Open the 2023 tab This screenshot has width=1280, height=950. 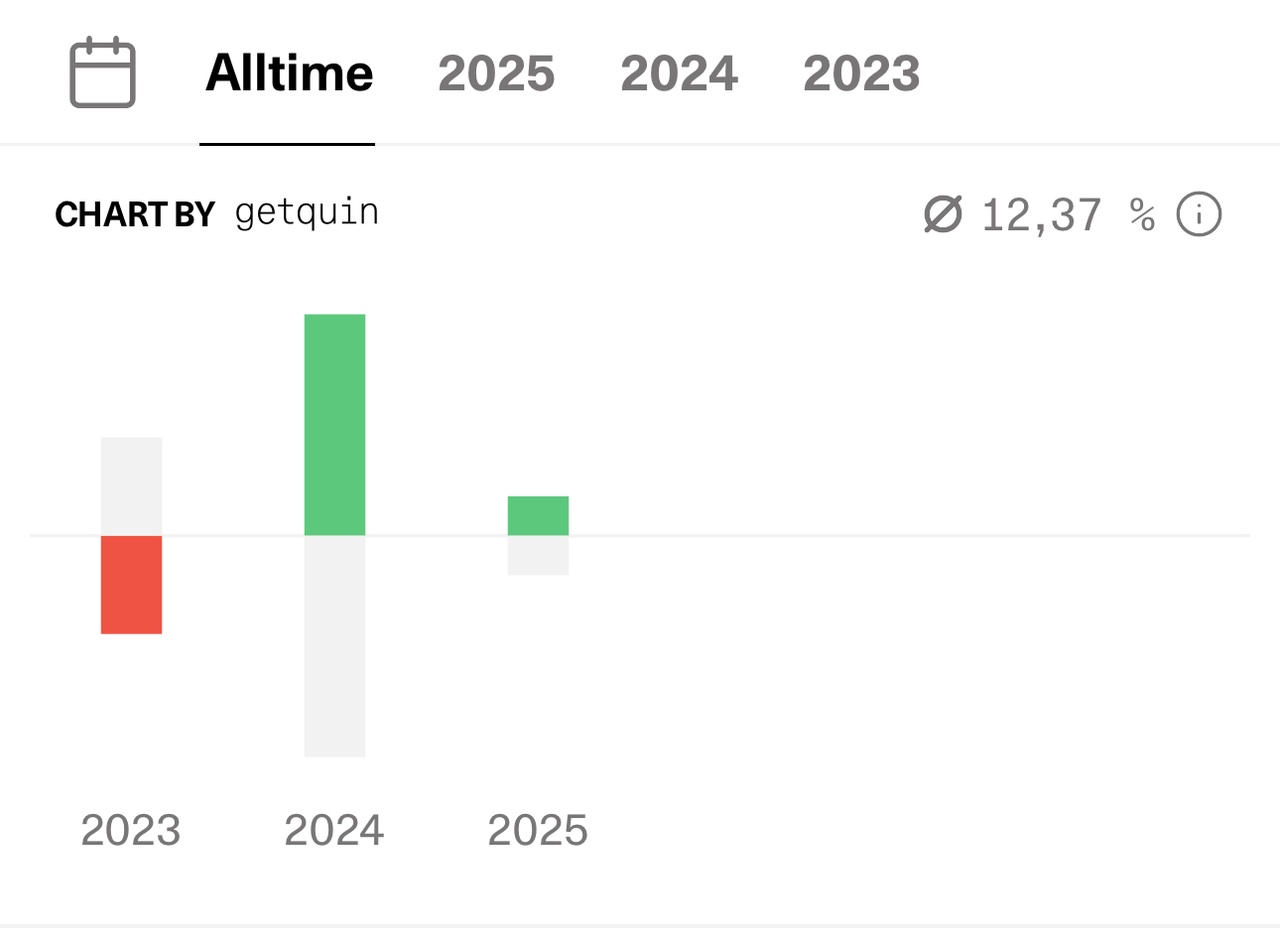click(x=861, y=73)
